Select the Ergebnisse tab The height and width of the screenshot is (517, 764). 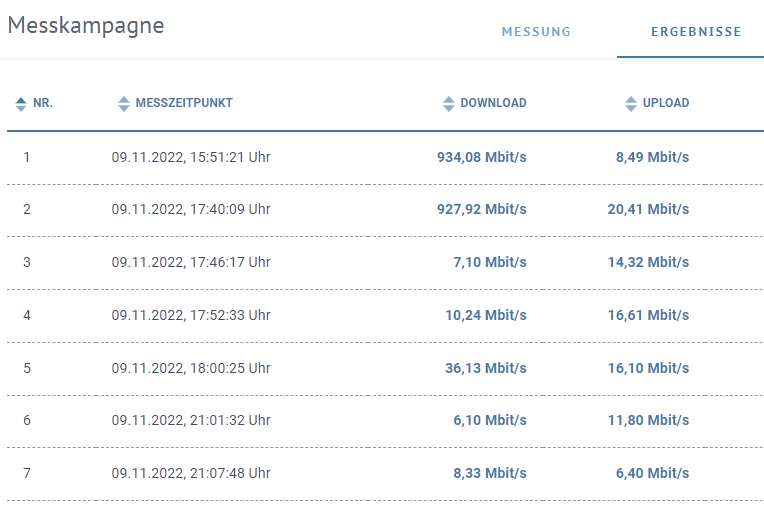pos(696,31)
